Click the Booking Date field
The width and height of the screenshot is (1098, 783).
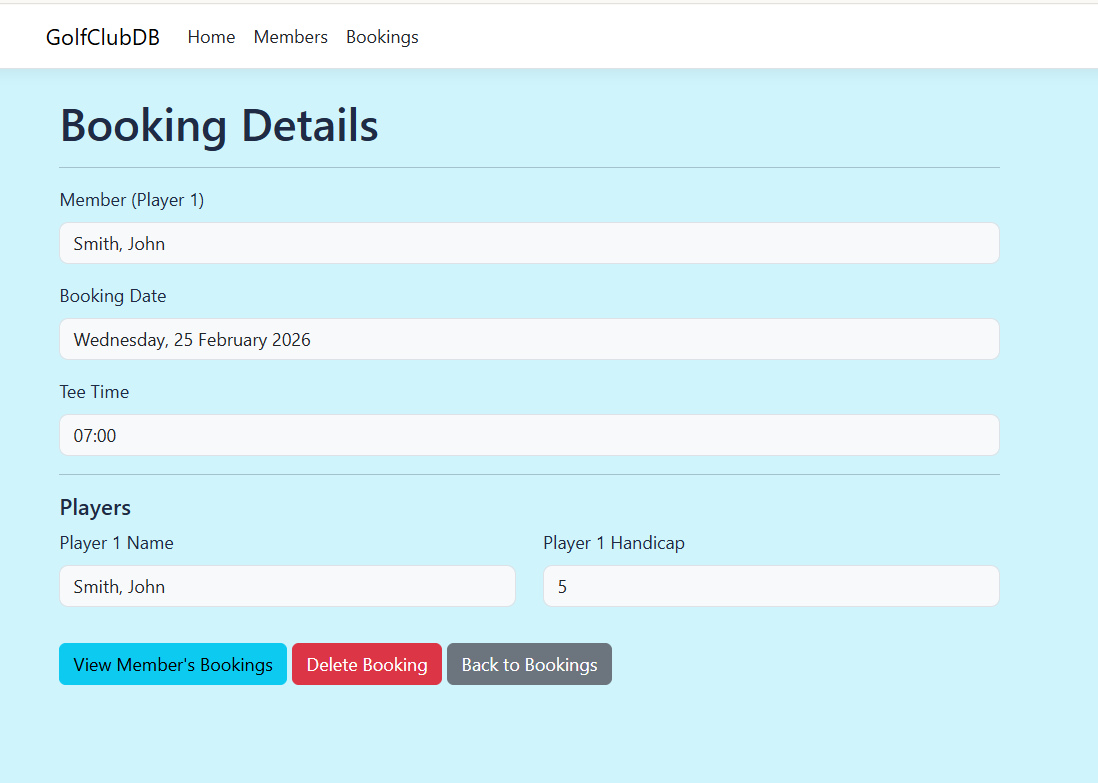tap(529, 339)
